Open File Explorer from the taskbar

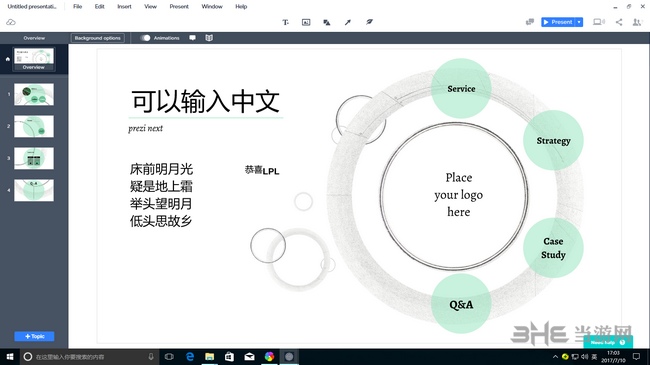(x=210, y=357)
